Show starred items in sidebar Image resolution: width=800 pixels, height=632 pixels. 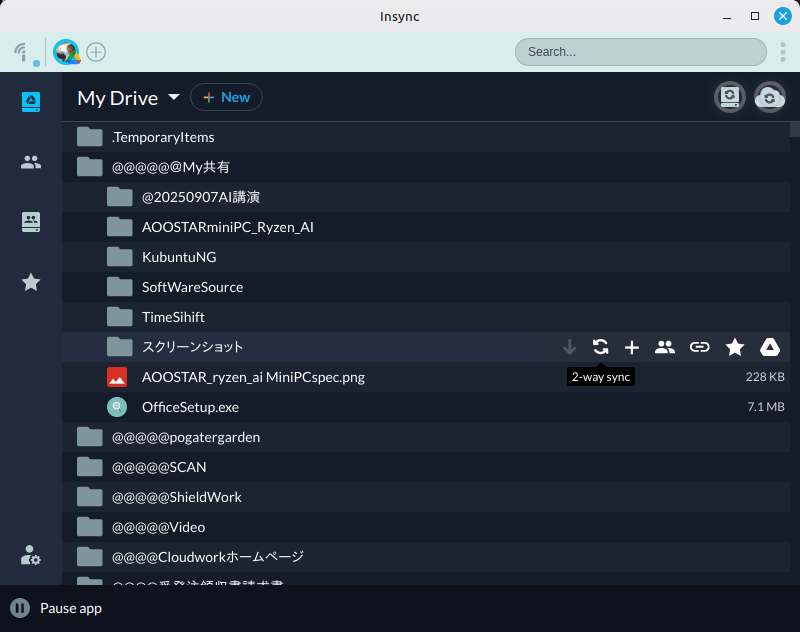(x=31, y=282)
